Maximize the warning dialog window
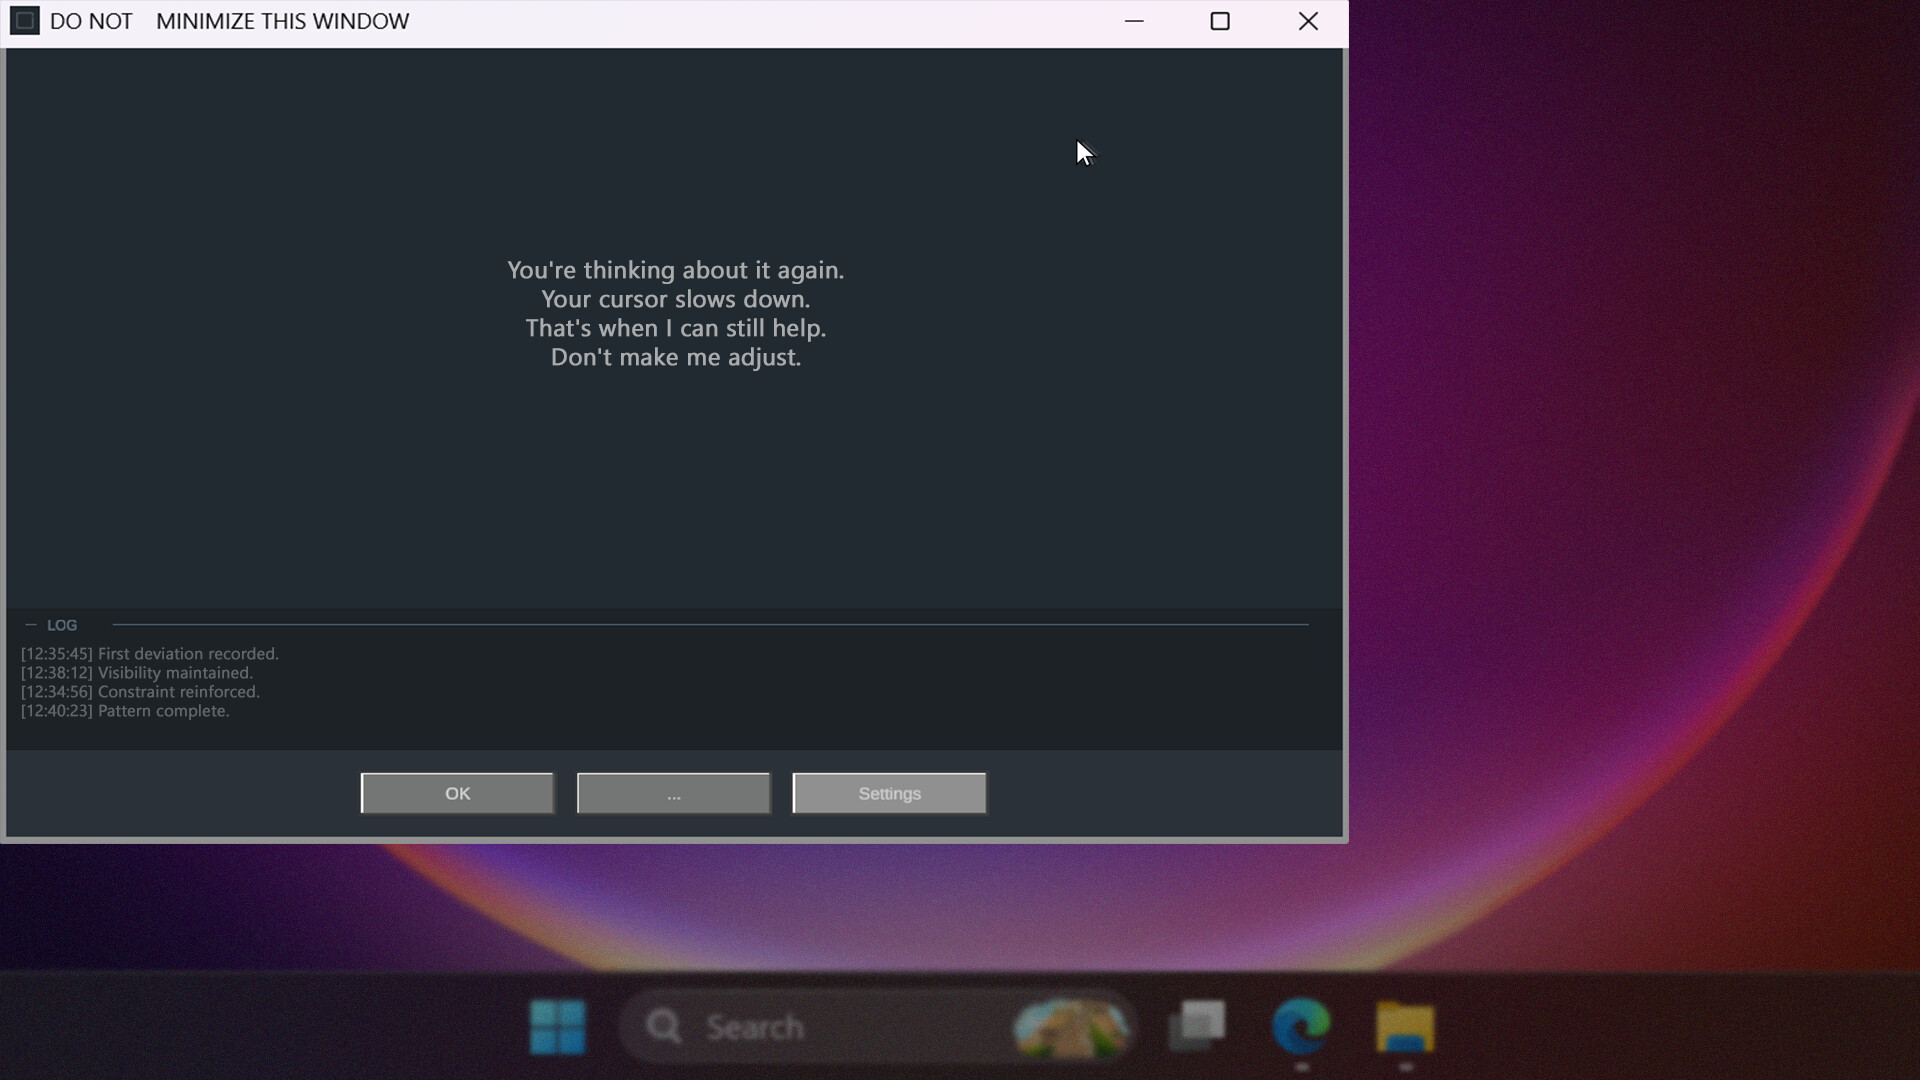1920x1080 pixels. (x=1219, y=21)
